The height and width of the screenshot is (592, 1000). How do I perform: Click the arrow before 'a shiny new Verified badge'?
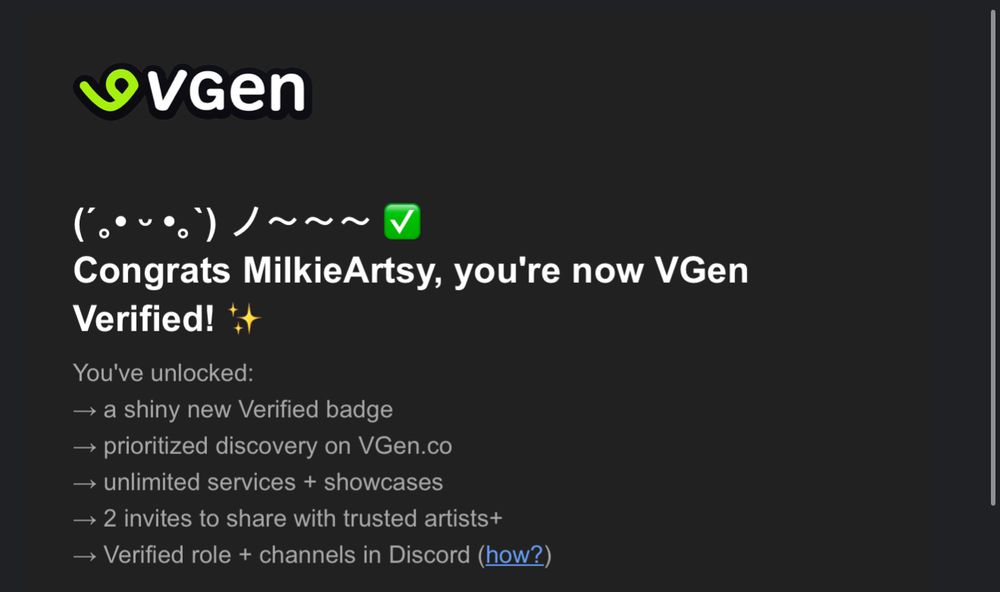(84, 411)
